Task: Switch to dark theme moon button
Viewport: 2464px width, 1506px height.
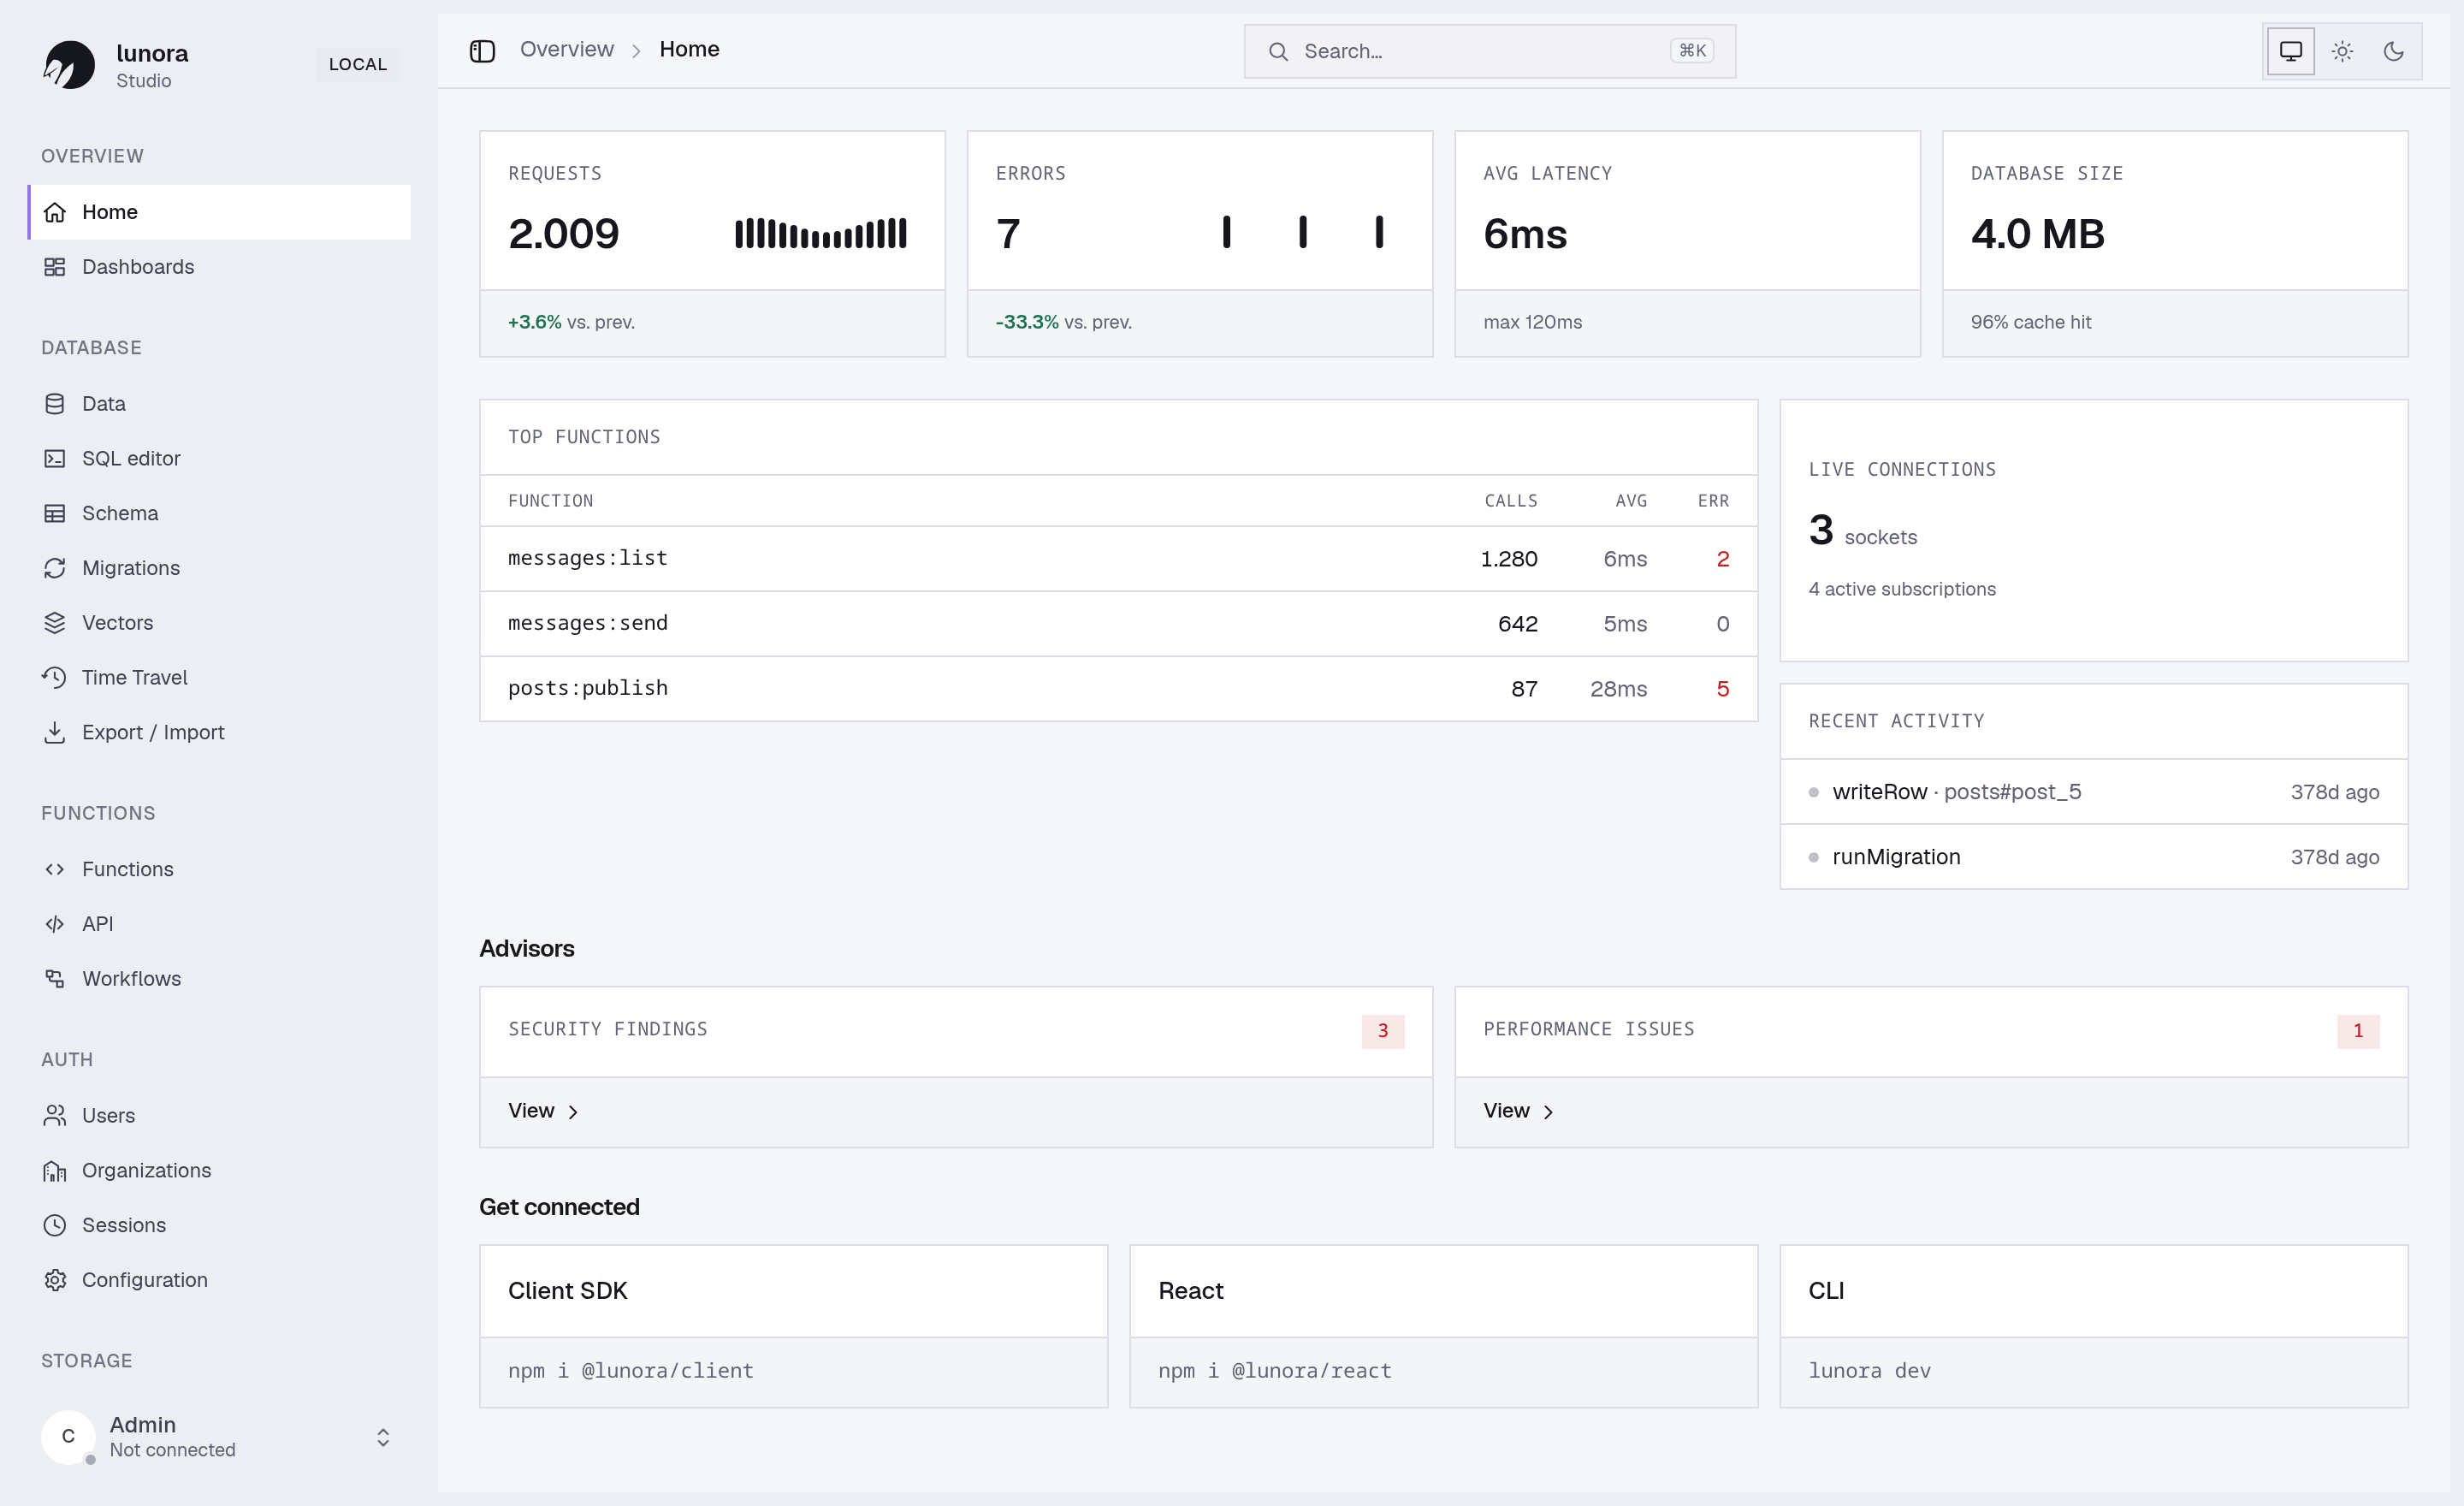Action: 2393,51
